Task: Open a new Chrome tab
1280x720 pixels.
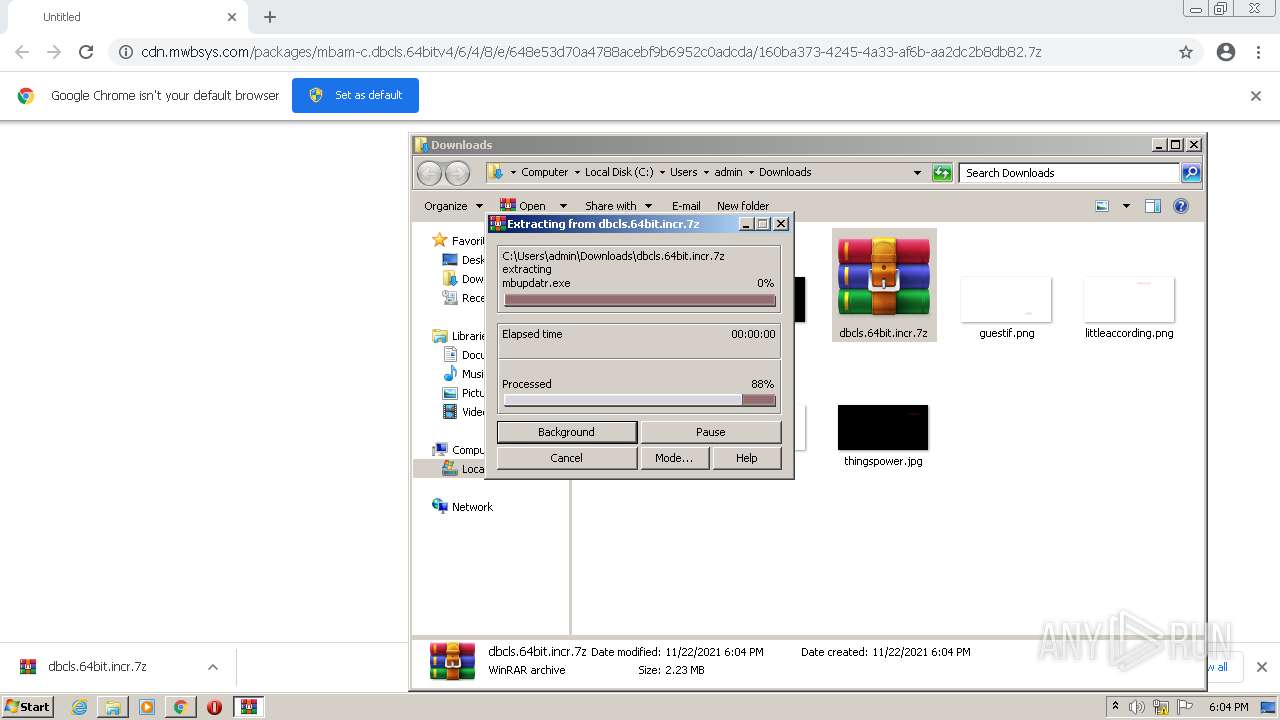Action: pos(270,17)
